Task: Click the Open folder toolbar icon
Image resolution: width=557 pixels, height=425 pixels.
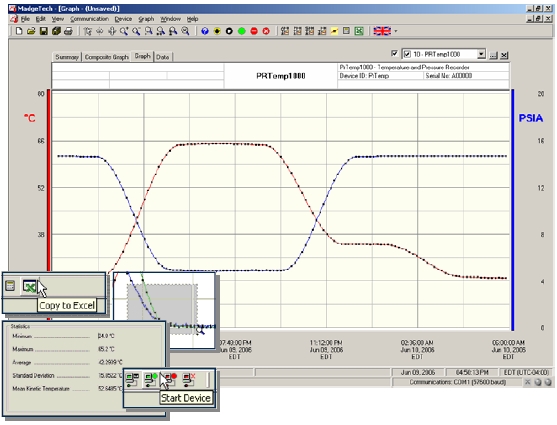Action: tap(31, 31)
